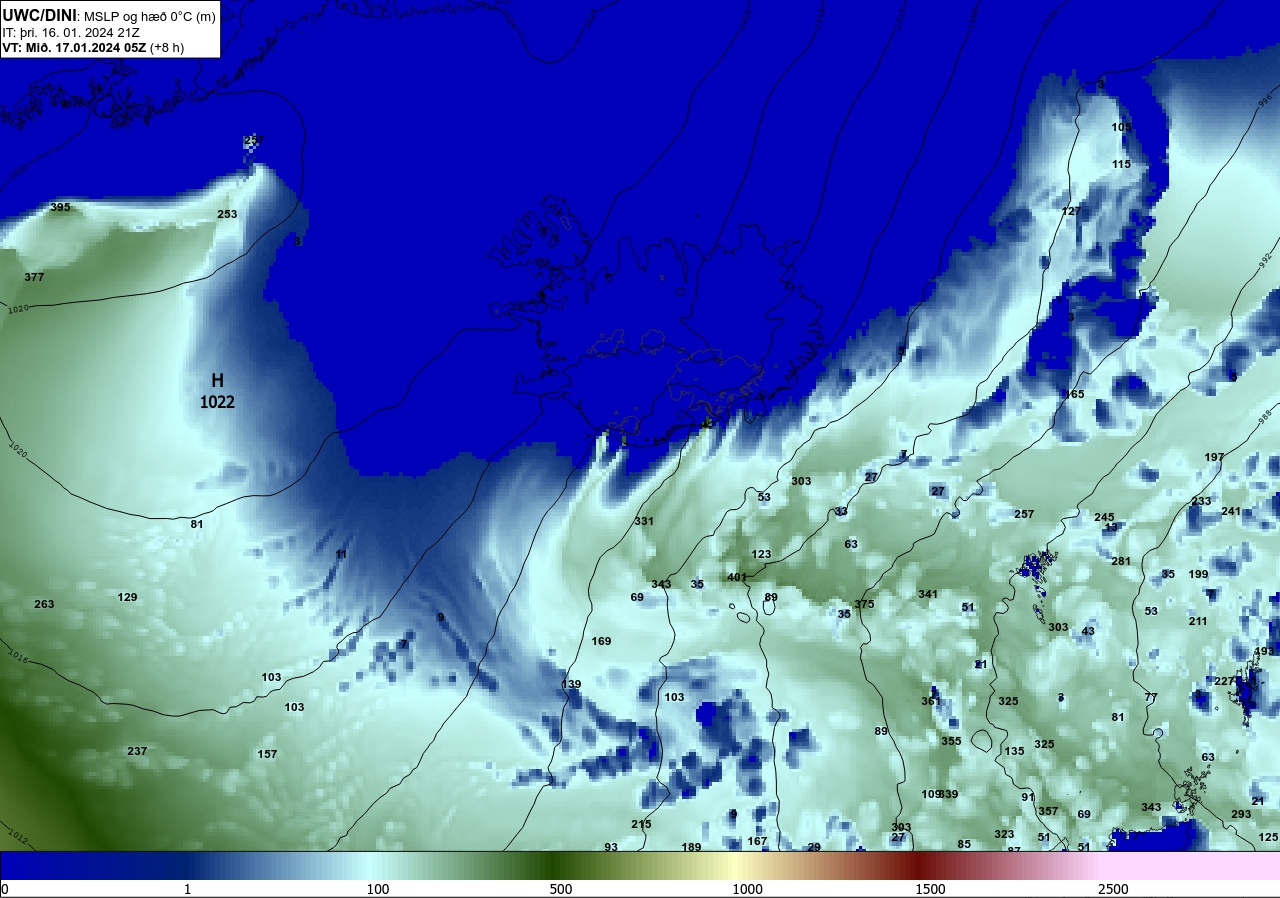The height and width of the screenshot is (898, 1280).
Task: Click the 293 height value
Action: pyautogui.click(x=1241, y=814)
